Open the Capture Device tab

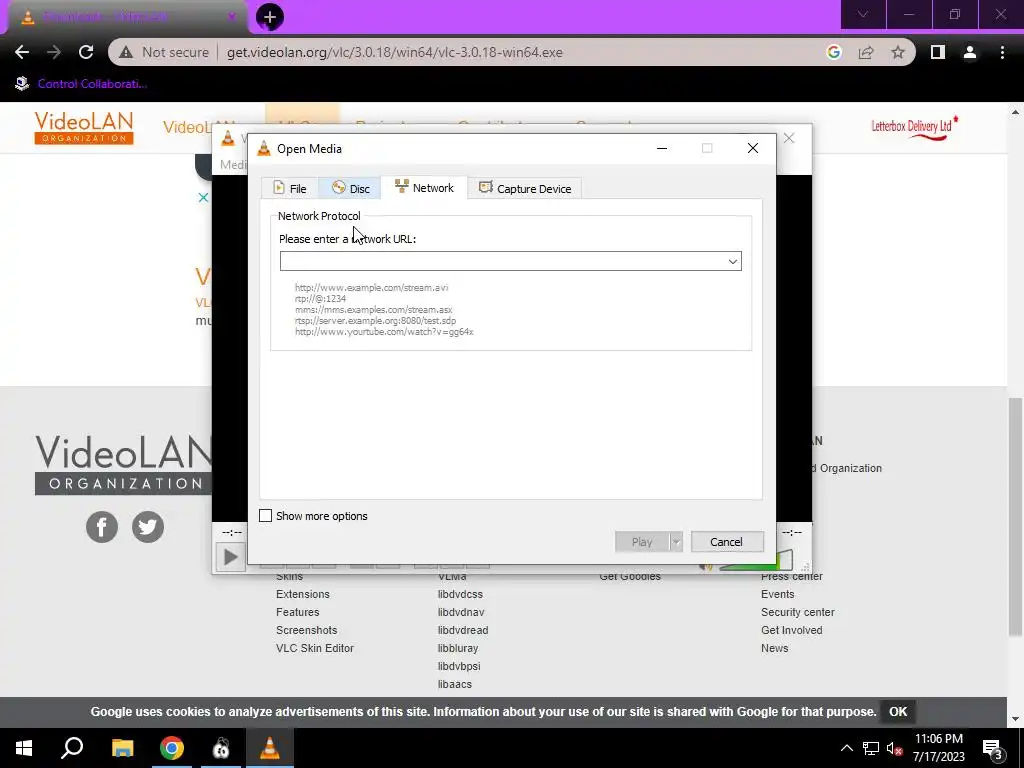tap(525, 188)
